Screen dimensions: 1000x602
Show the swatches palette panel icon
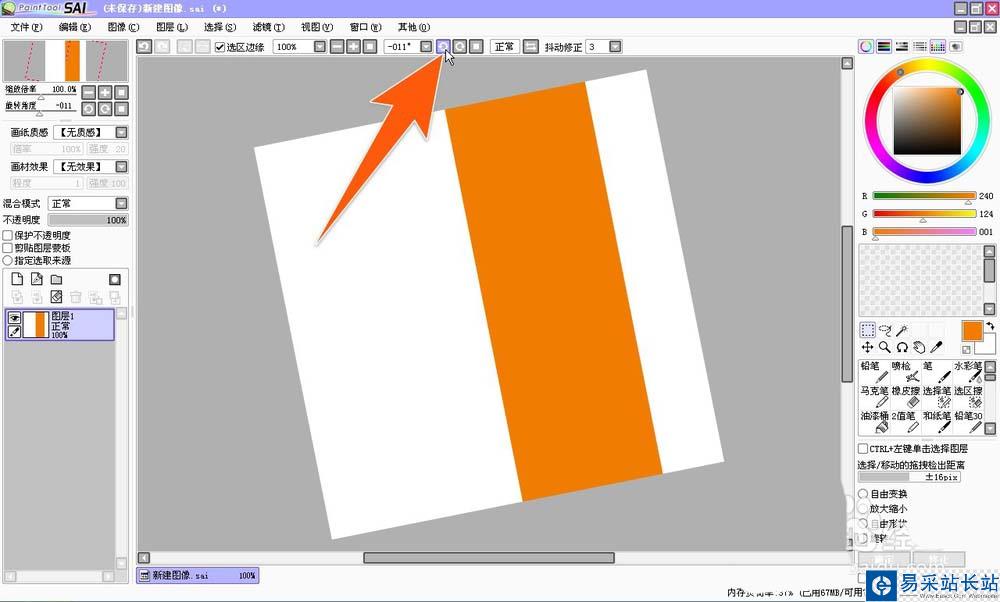point(938,47)
